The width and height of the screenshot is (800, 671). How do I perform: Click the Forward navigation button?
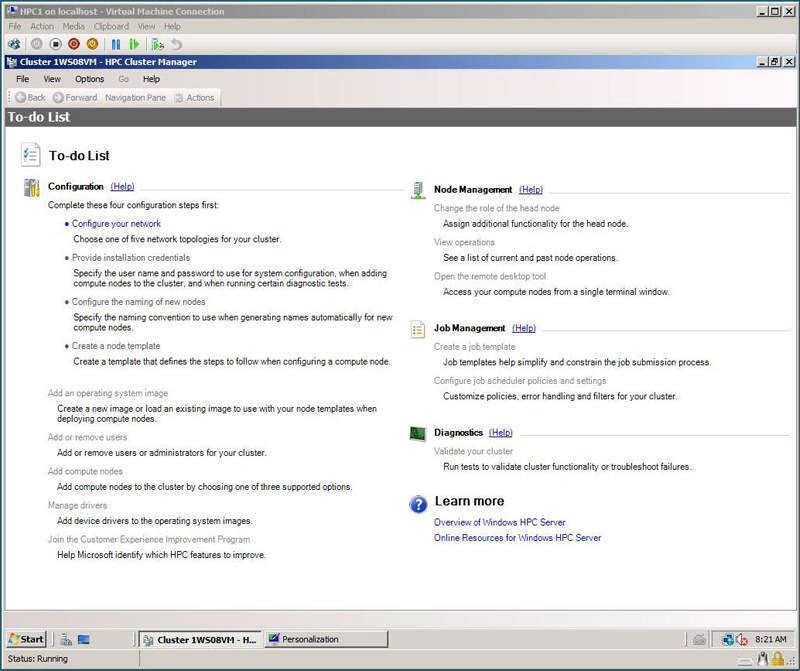click(x=75, y=97)
